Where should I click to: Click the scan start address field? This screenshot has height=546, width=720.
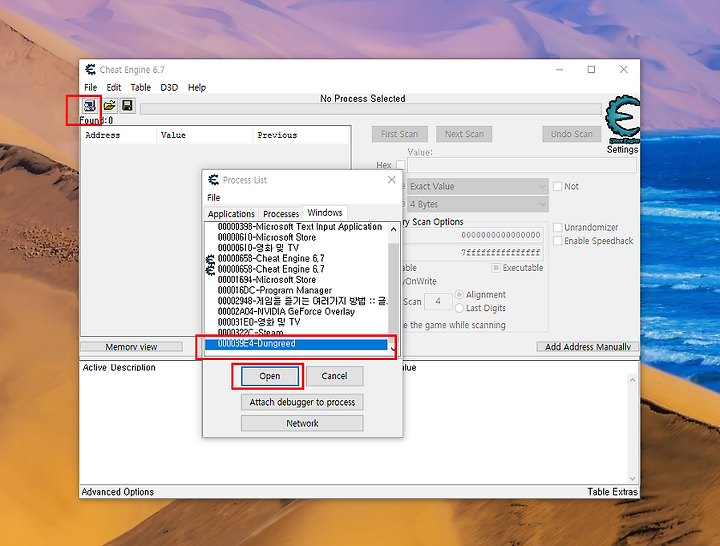tap(473, 235)
